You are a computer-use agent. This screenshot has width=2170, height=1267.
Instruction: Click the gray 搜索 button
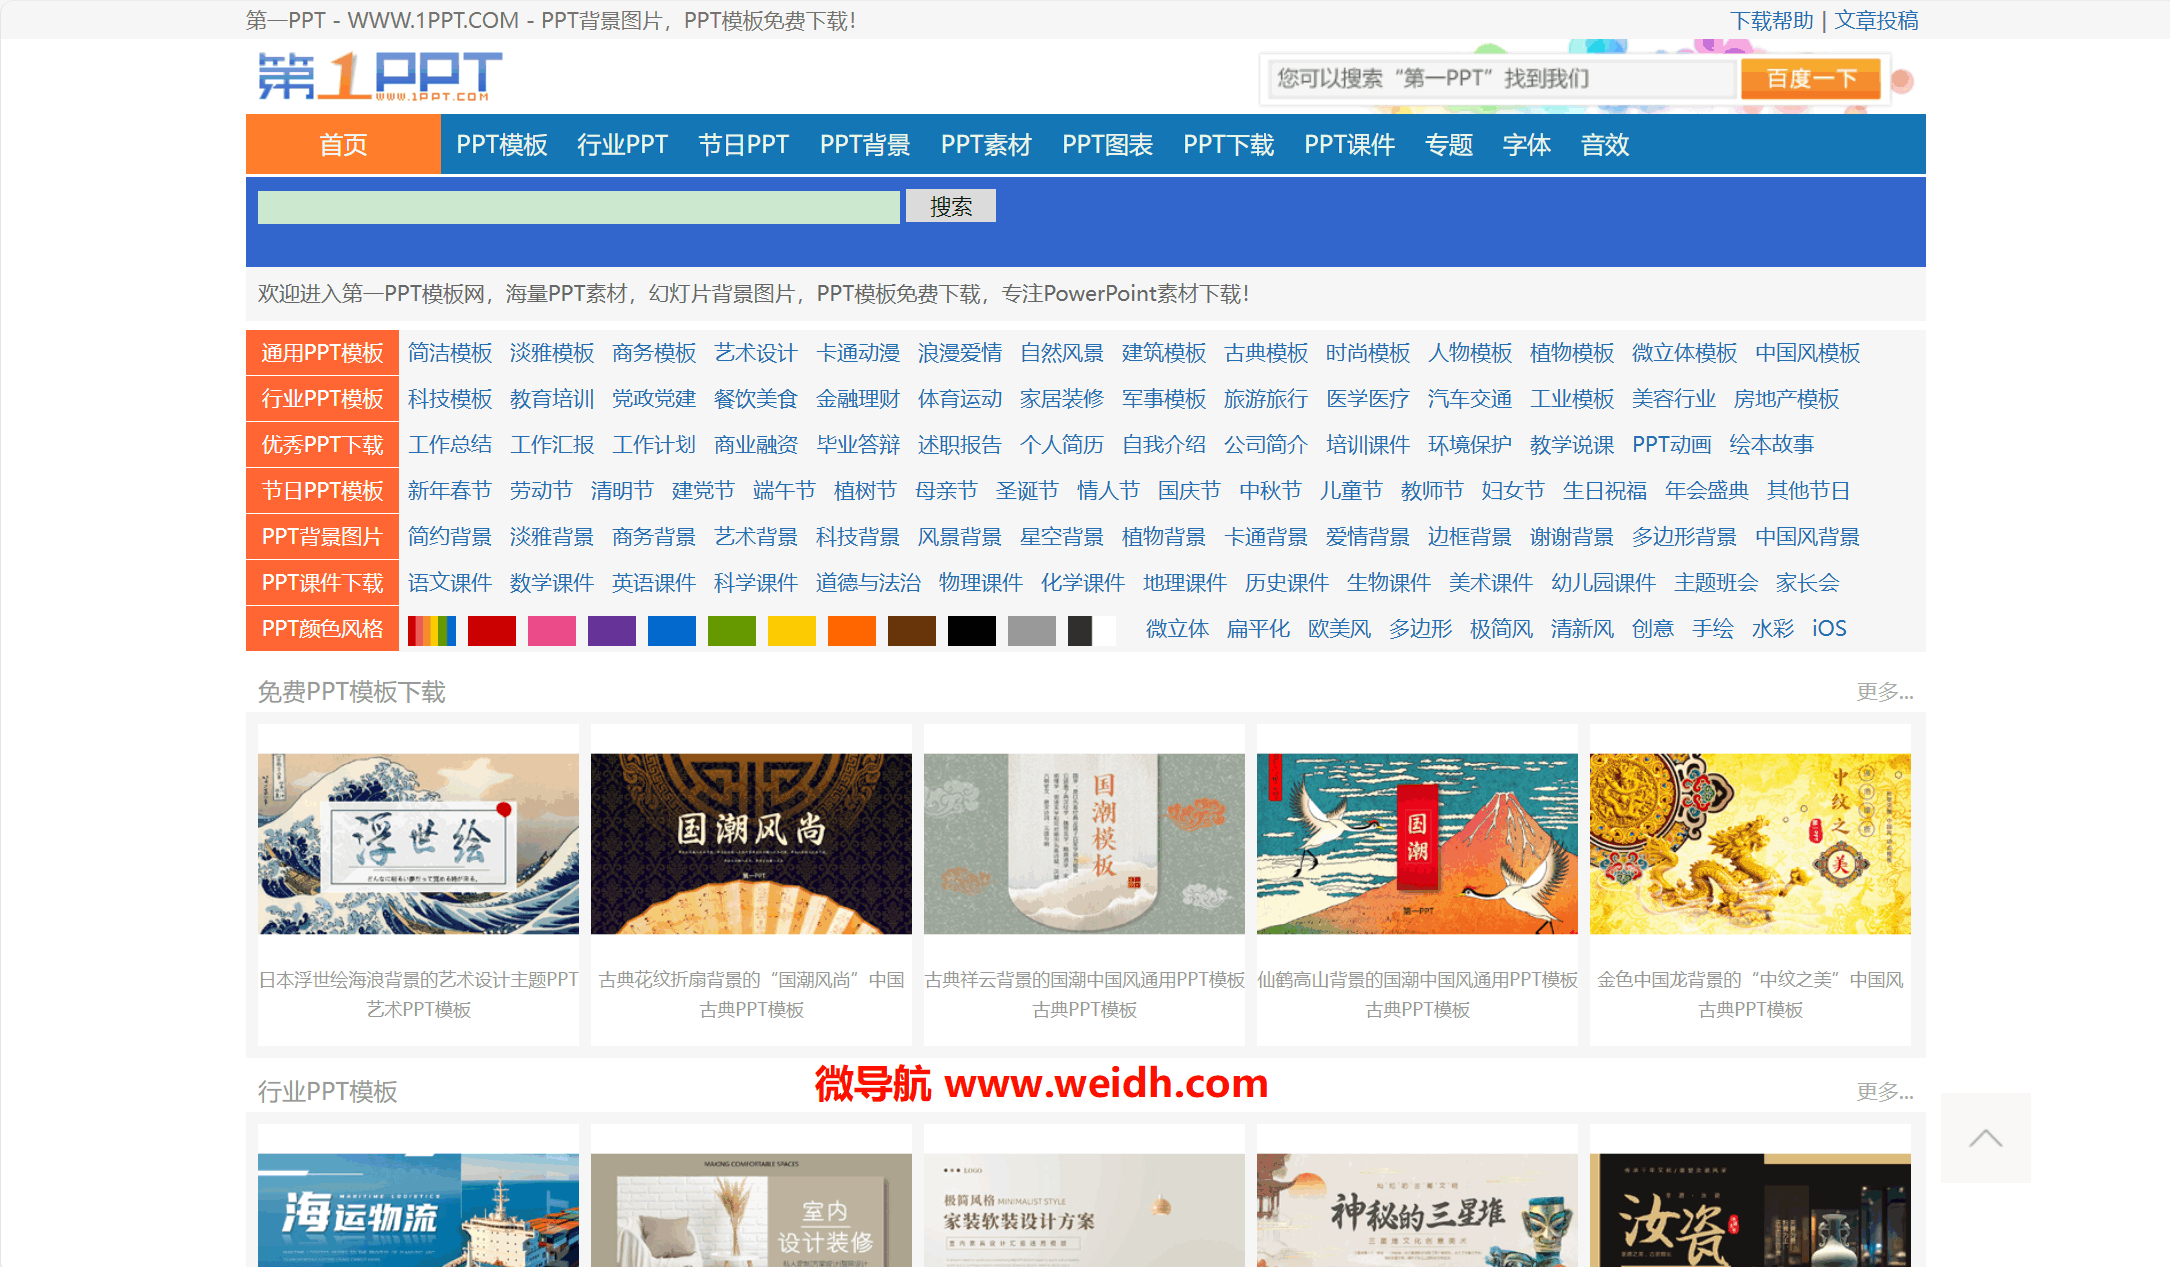point(950,207)
